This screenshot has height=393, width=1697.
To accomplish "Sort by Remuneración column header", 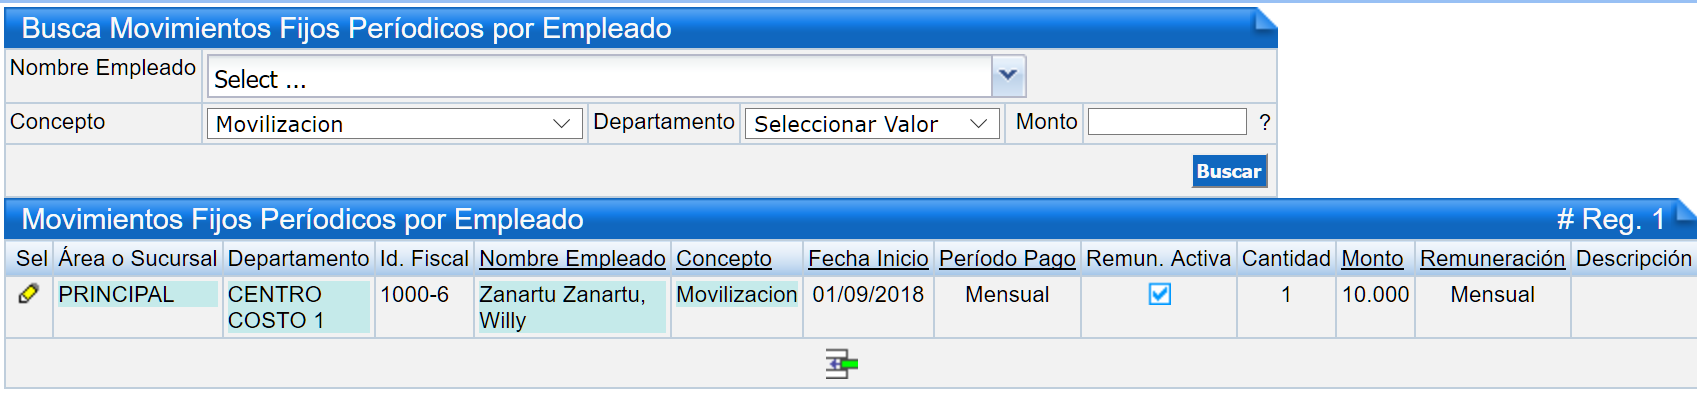I will [x=1492, y=258].
